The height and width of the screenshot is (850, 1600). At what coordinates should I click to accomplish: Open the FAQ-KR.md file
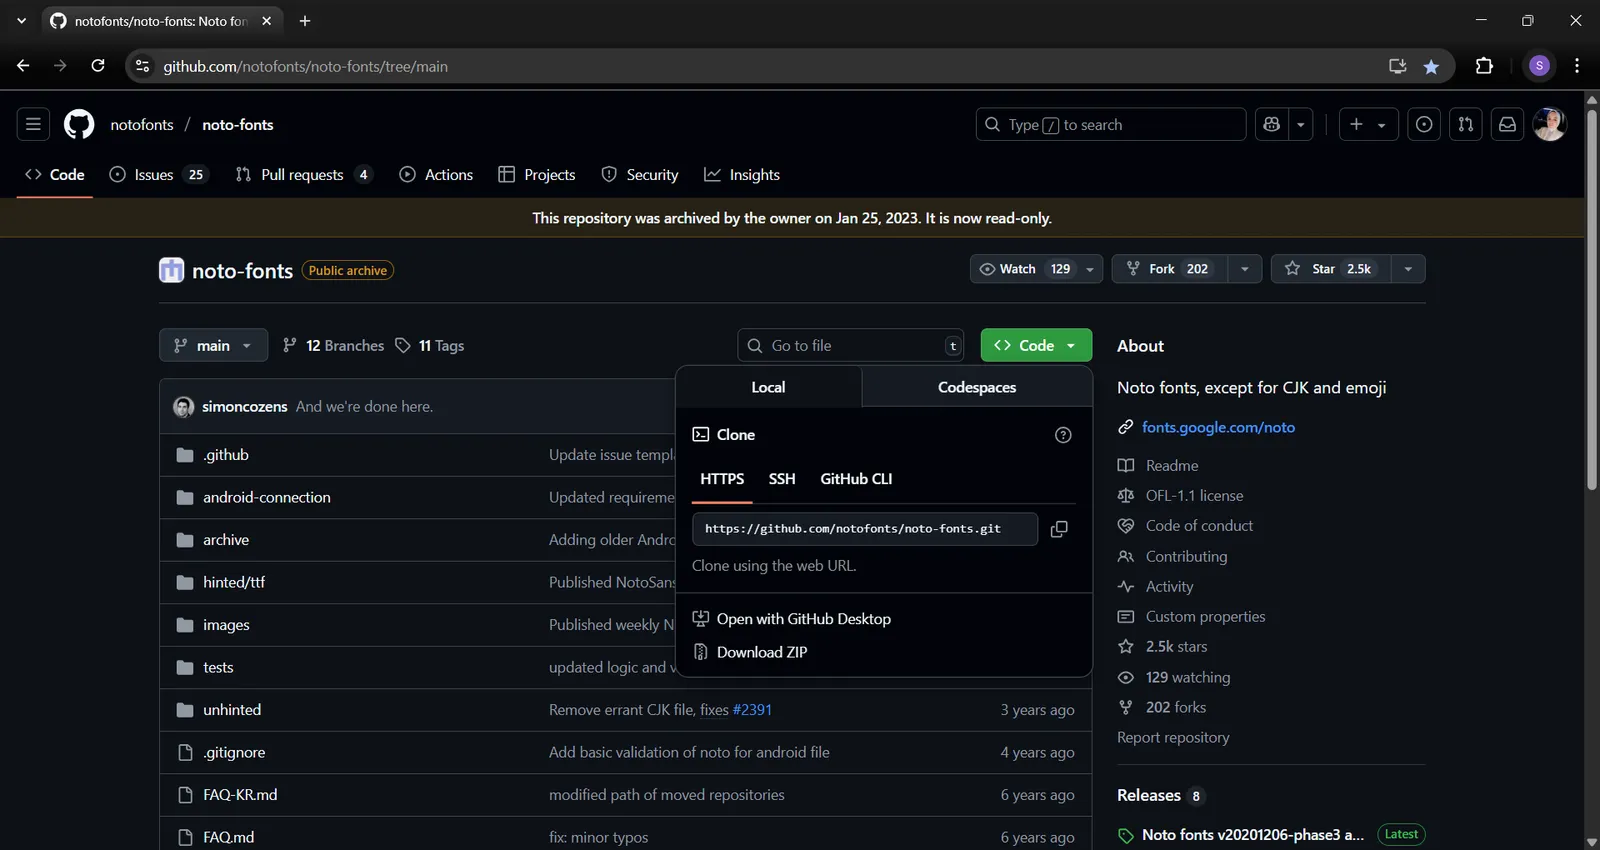click(x=240, y=795)
